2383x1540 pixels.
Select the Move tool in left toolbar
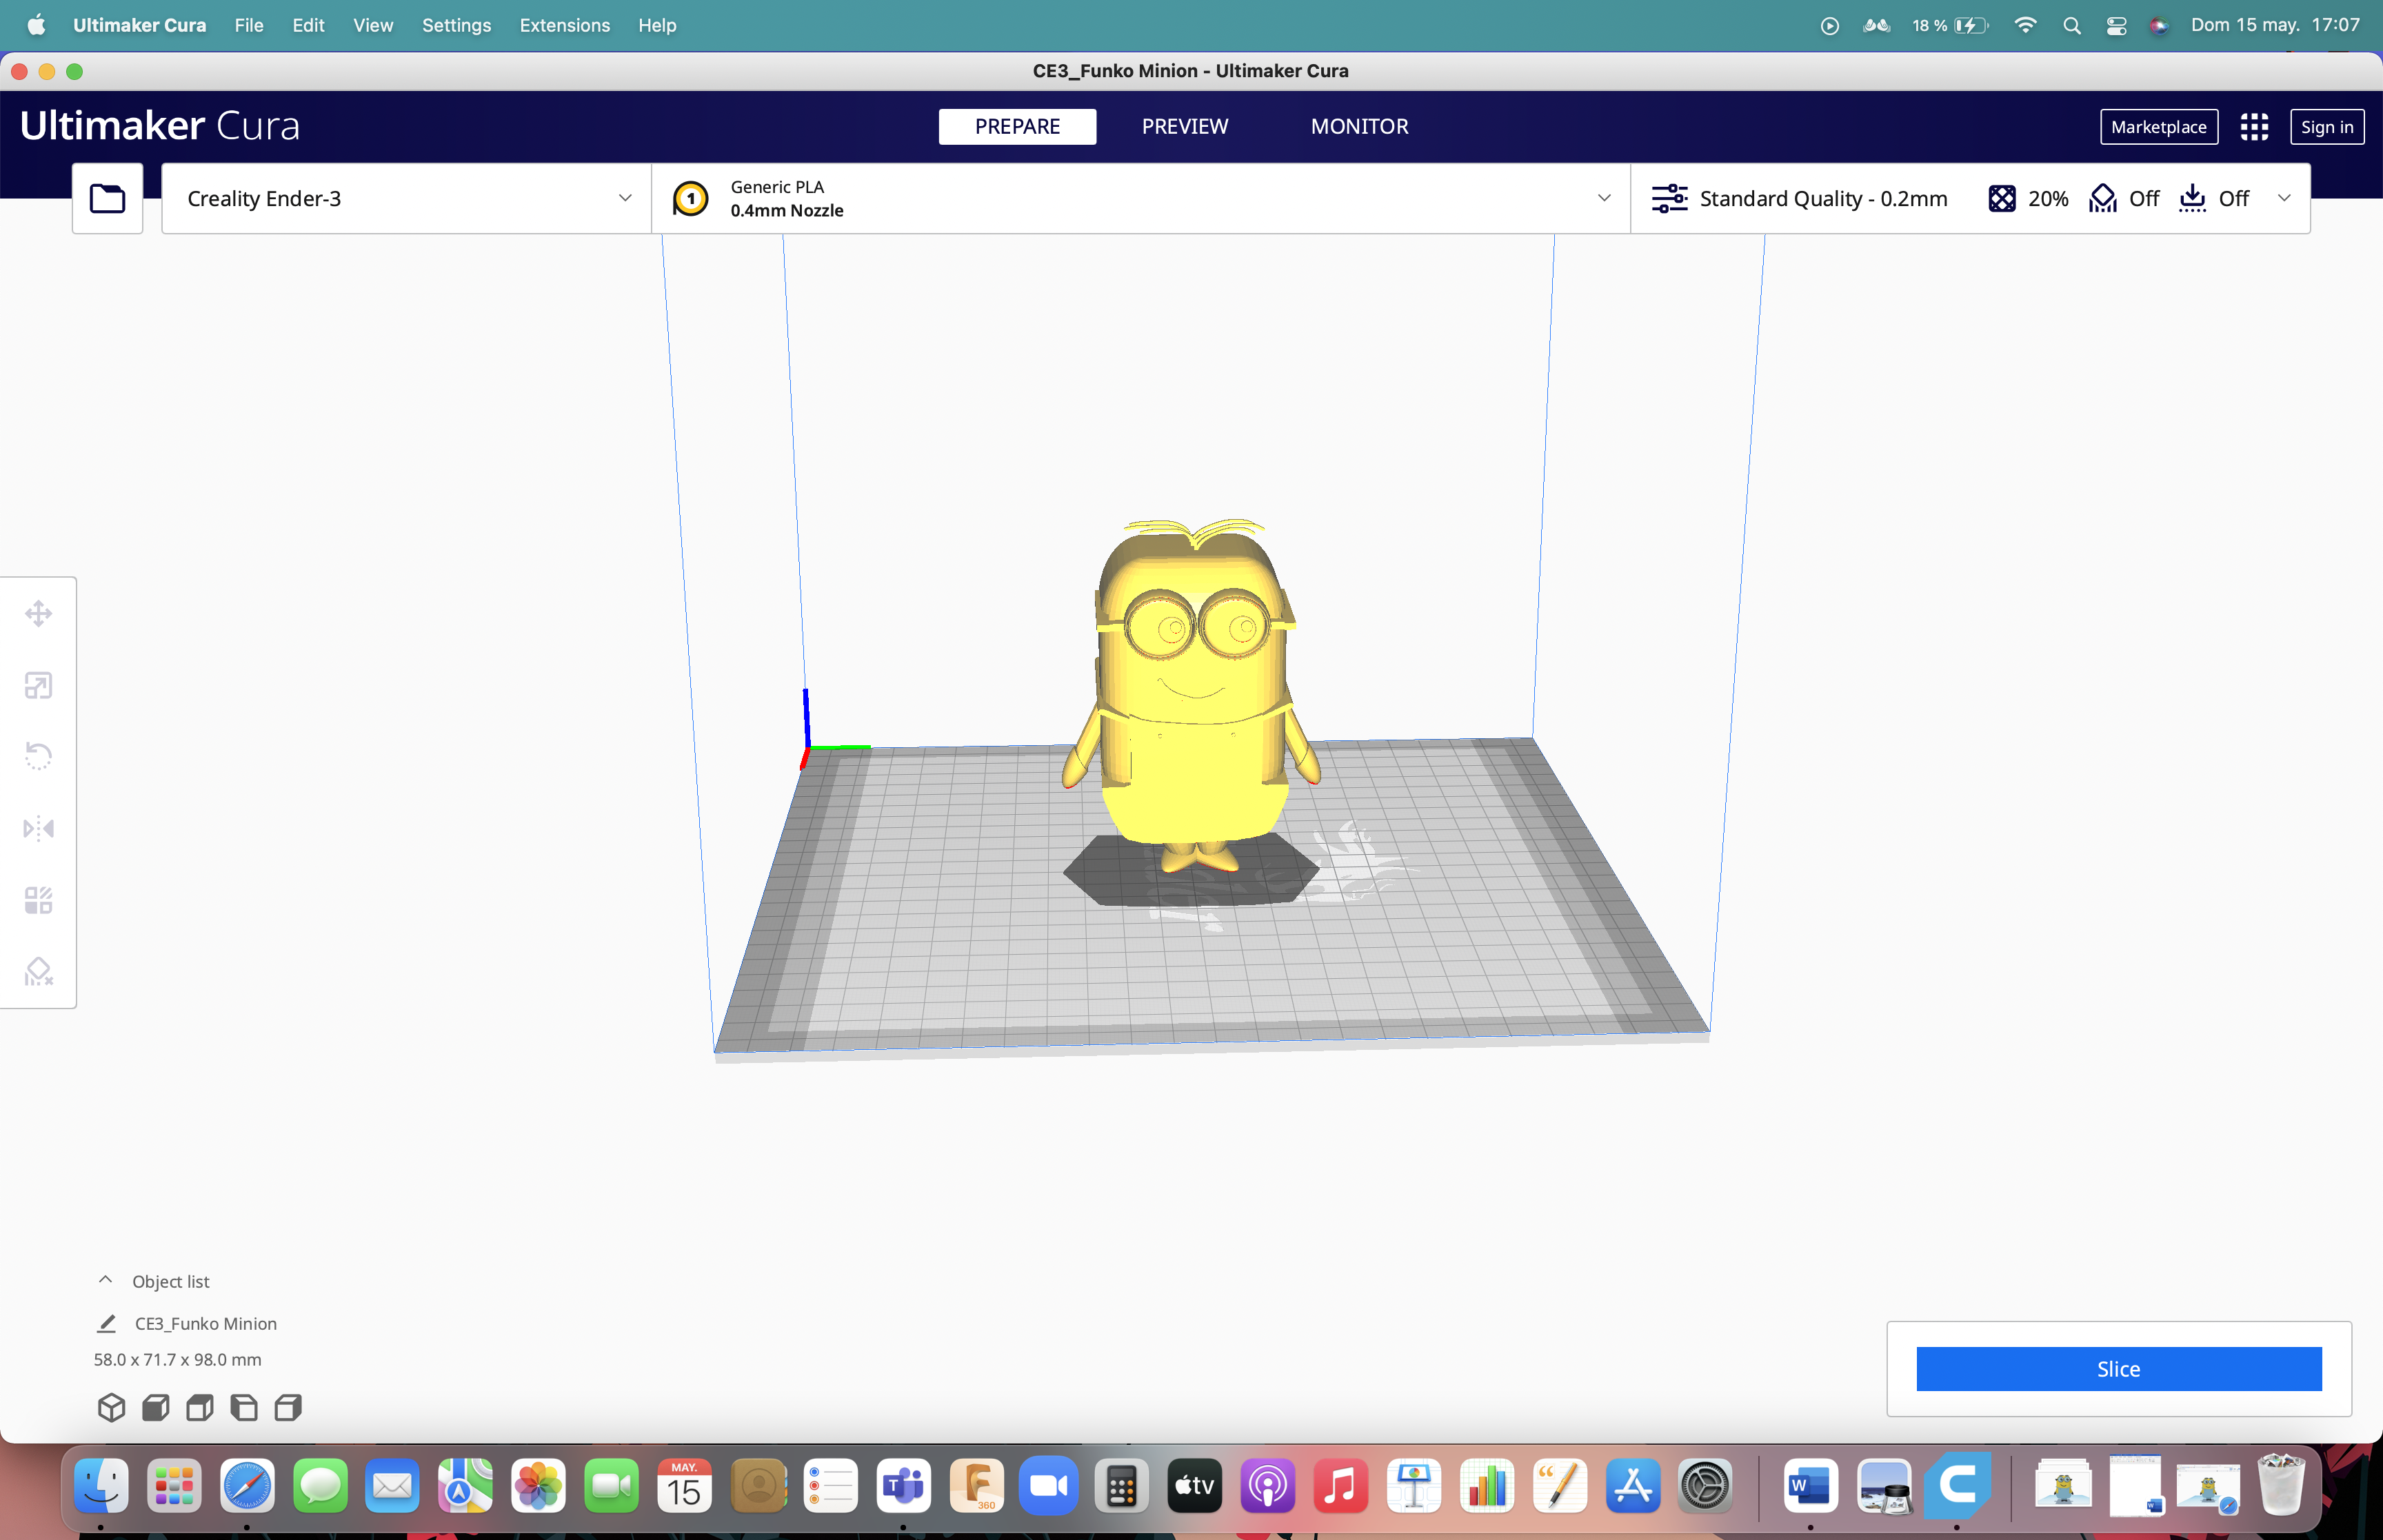click(38, 613)
